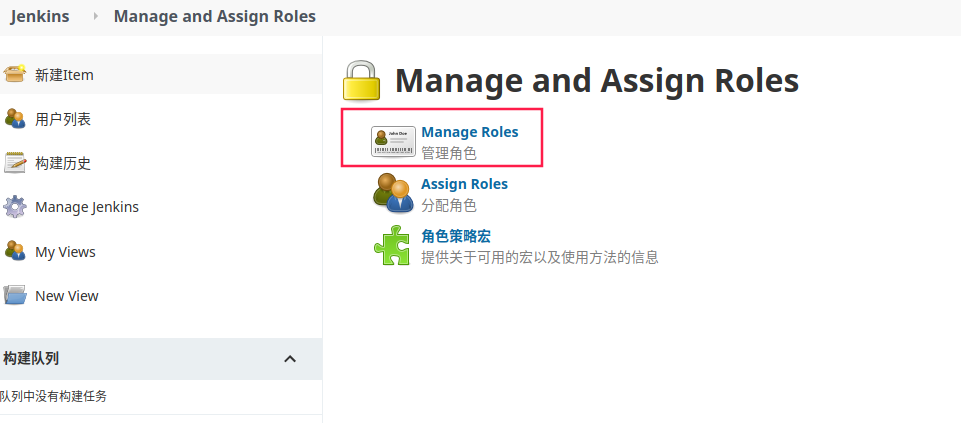The image size is (961, 423).
Task: Click the 构建历史 notepad icon
Action: 15,163
